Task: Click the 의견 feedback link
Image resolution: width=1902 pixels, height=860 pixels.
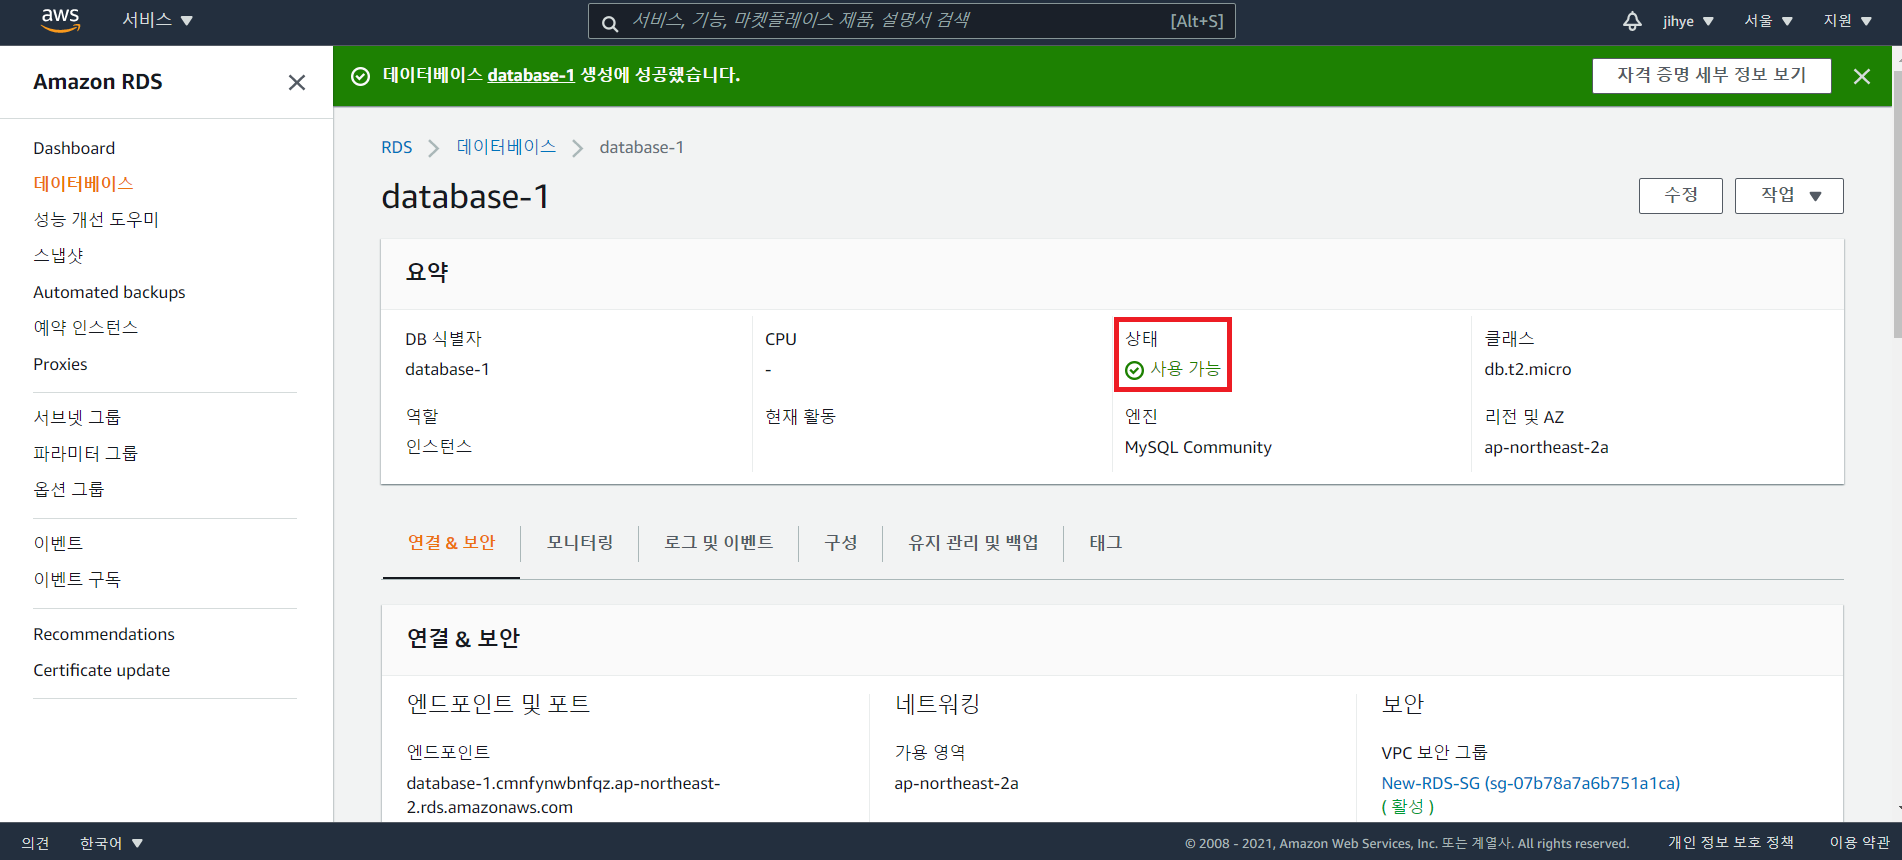Action: point(35,843)
